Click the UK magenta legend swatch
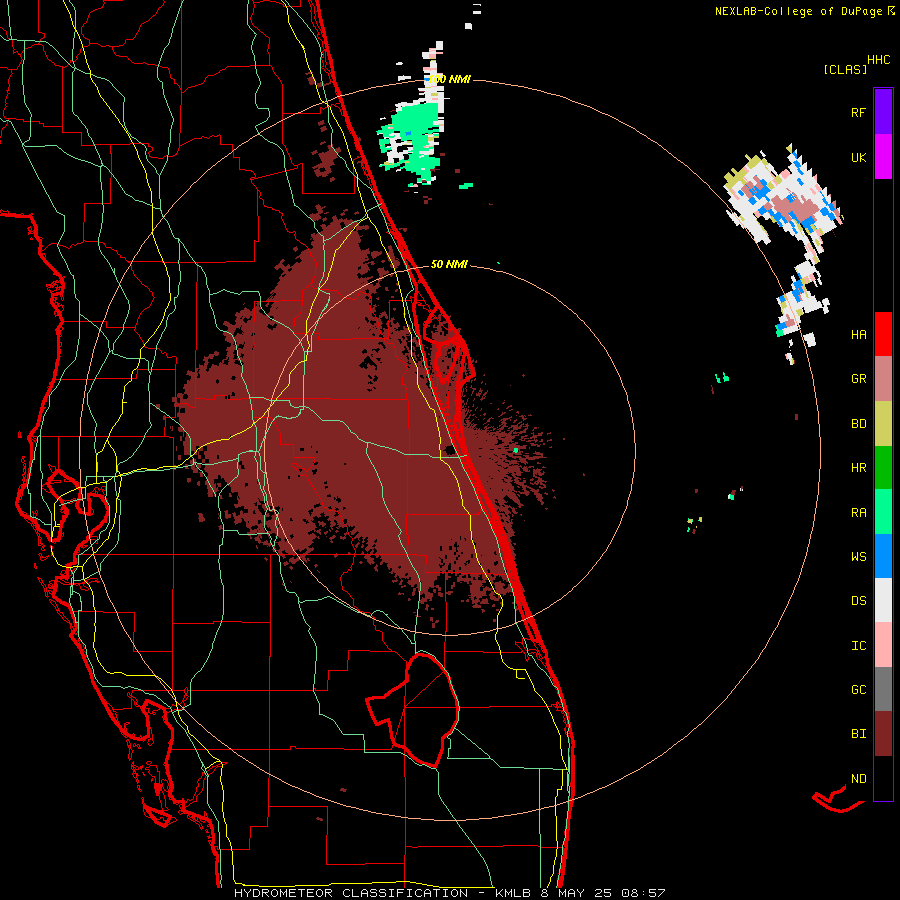Viewport: 900px width, 900px height. point(883,157)
